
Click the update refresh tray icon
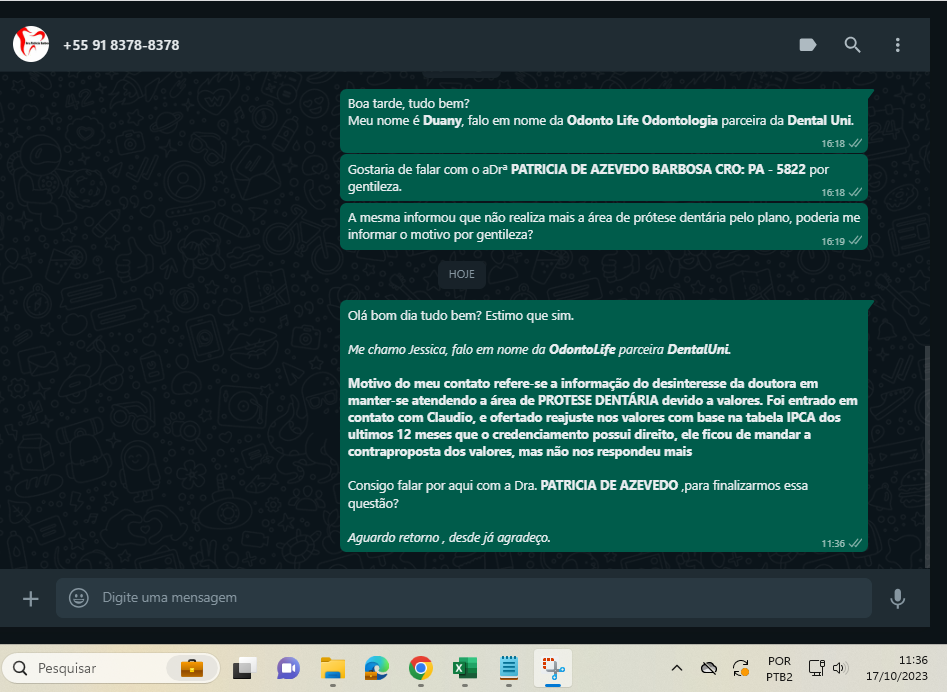pyautogui.click(x=740, y=668)
